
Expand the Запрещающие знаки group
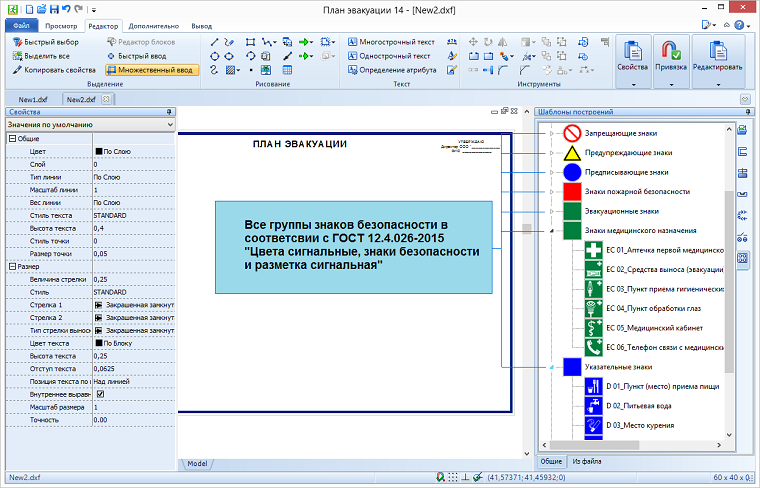(551, 133)
